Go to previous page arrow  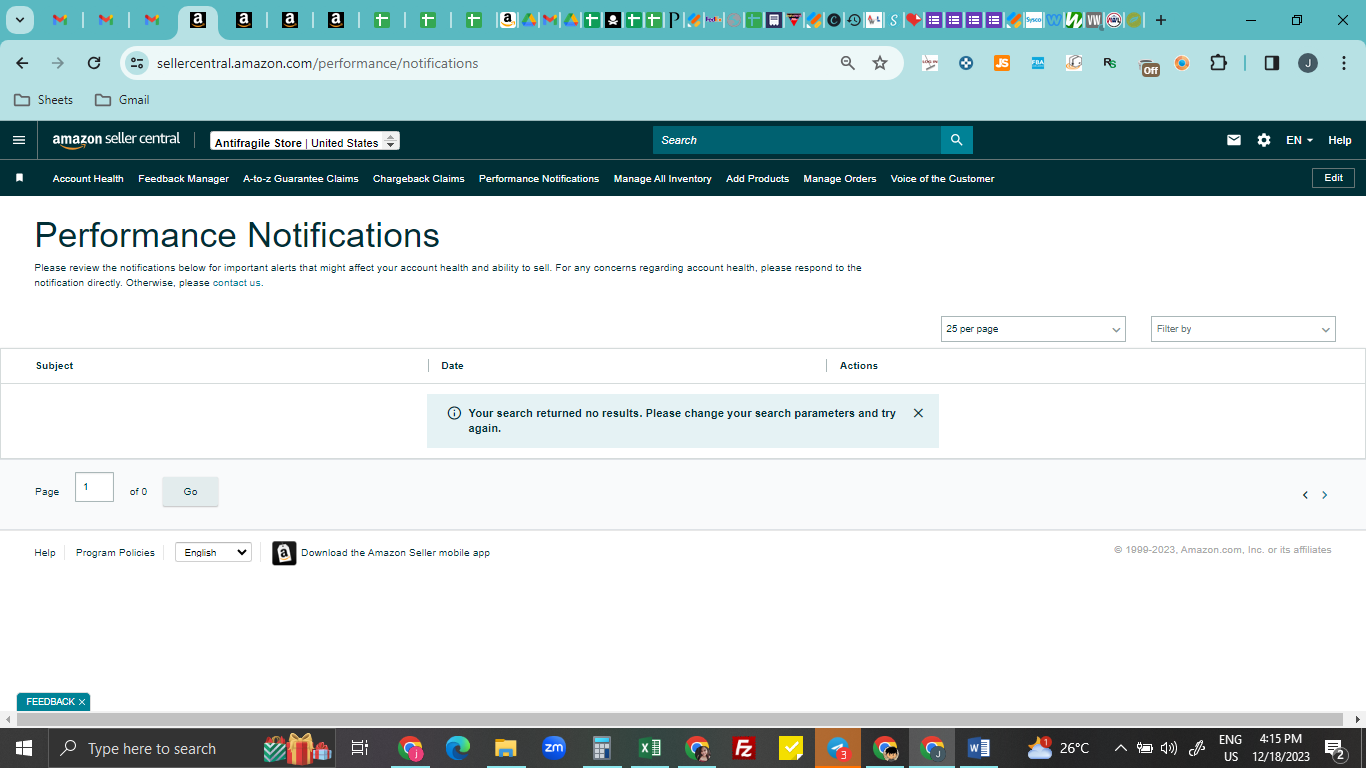click(1305, 495)
